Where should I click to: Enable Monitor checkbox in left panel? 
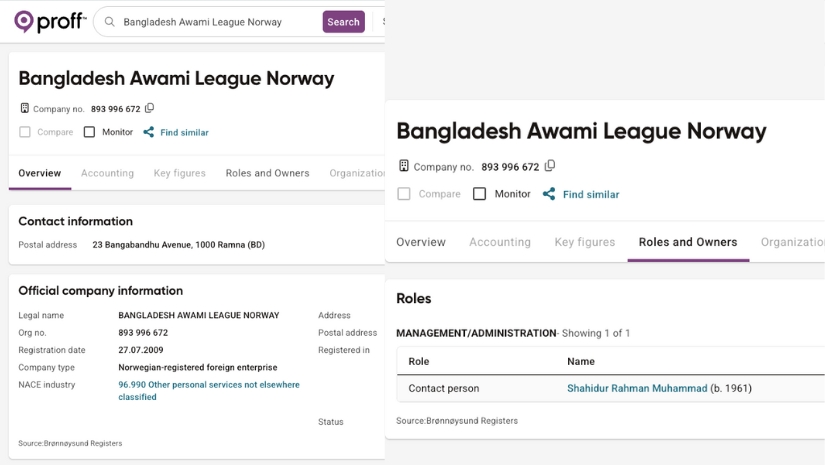tap(89, 132)
